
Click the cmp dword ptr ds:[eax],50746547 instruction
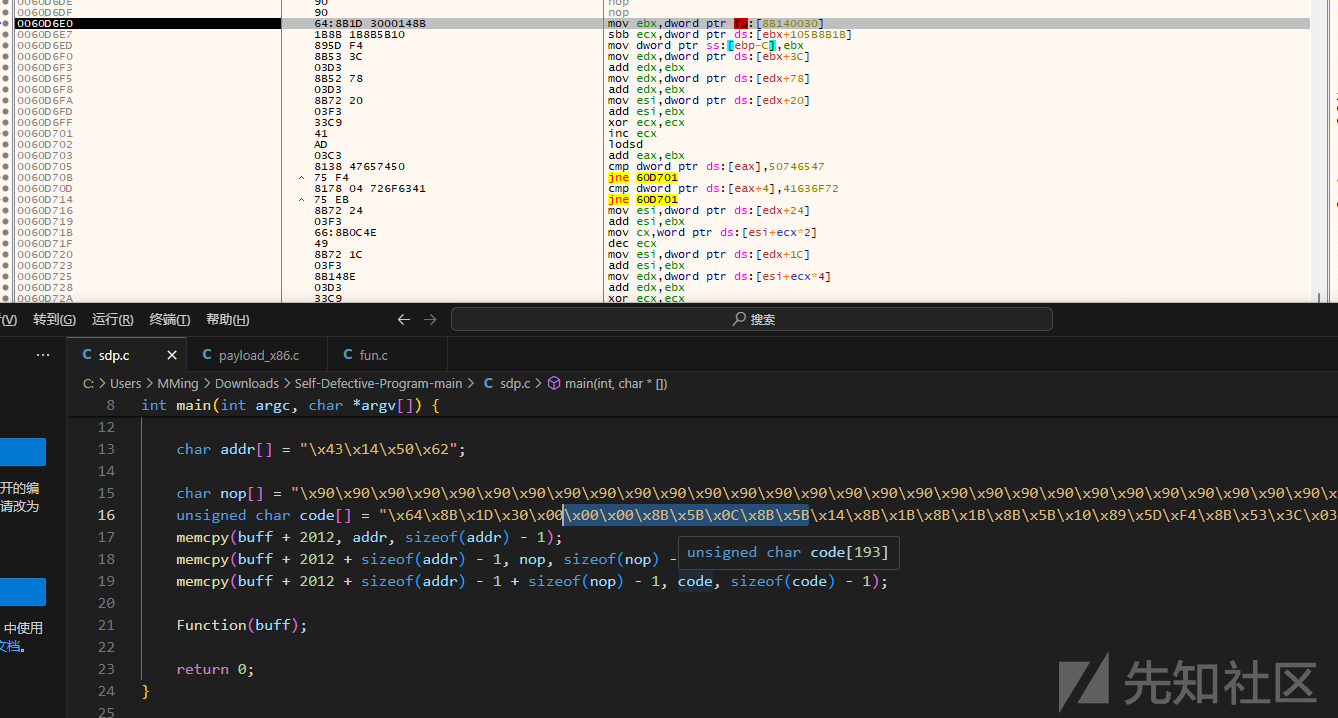tap(716, 166)
